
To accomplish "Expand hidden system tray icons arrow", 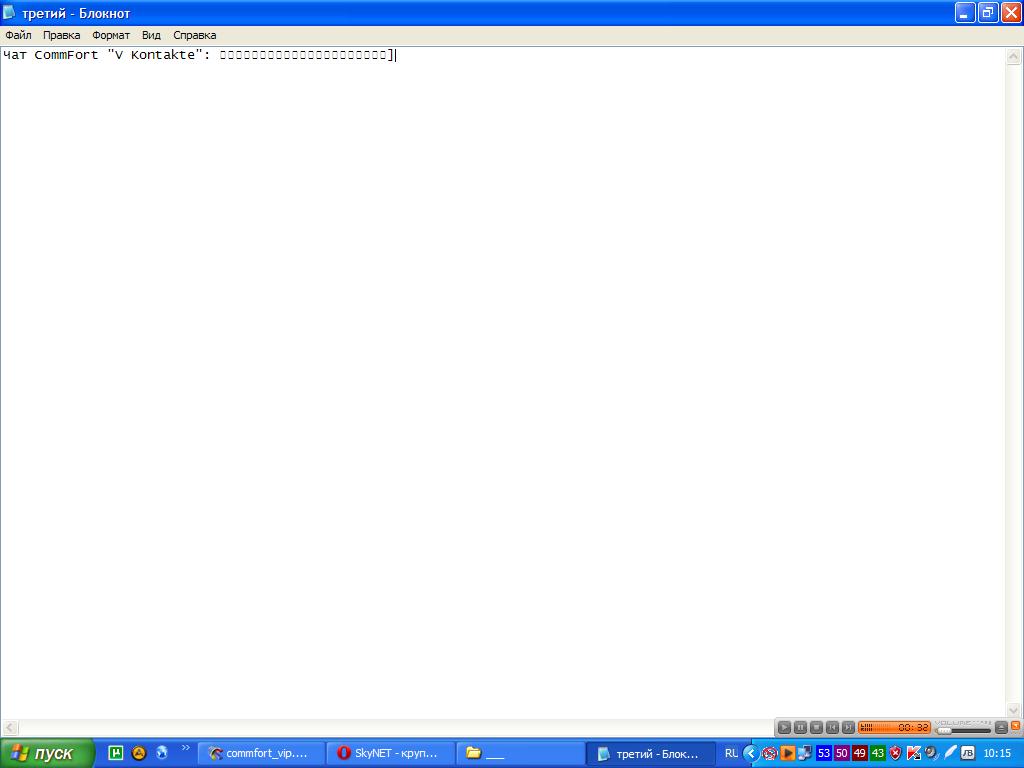I will (750, 753).
